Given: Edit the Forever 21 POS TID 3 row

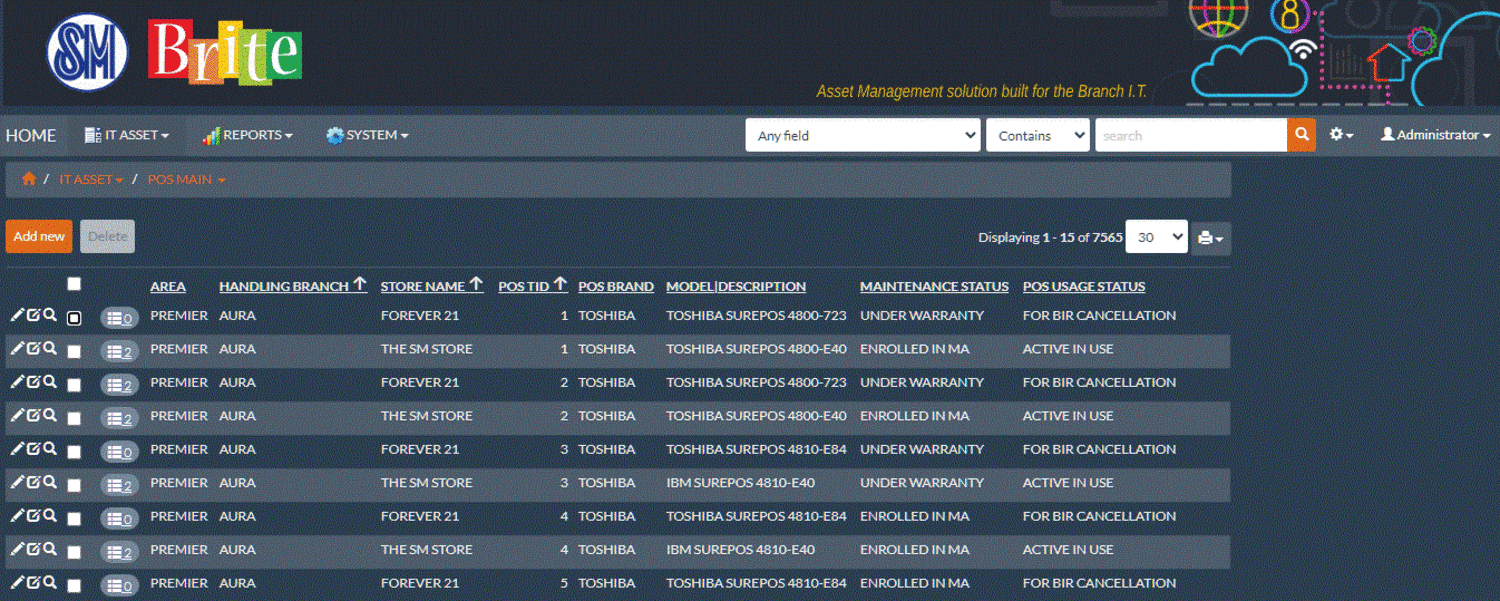Looking at the screenshot, I should (17, 449).
